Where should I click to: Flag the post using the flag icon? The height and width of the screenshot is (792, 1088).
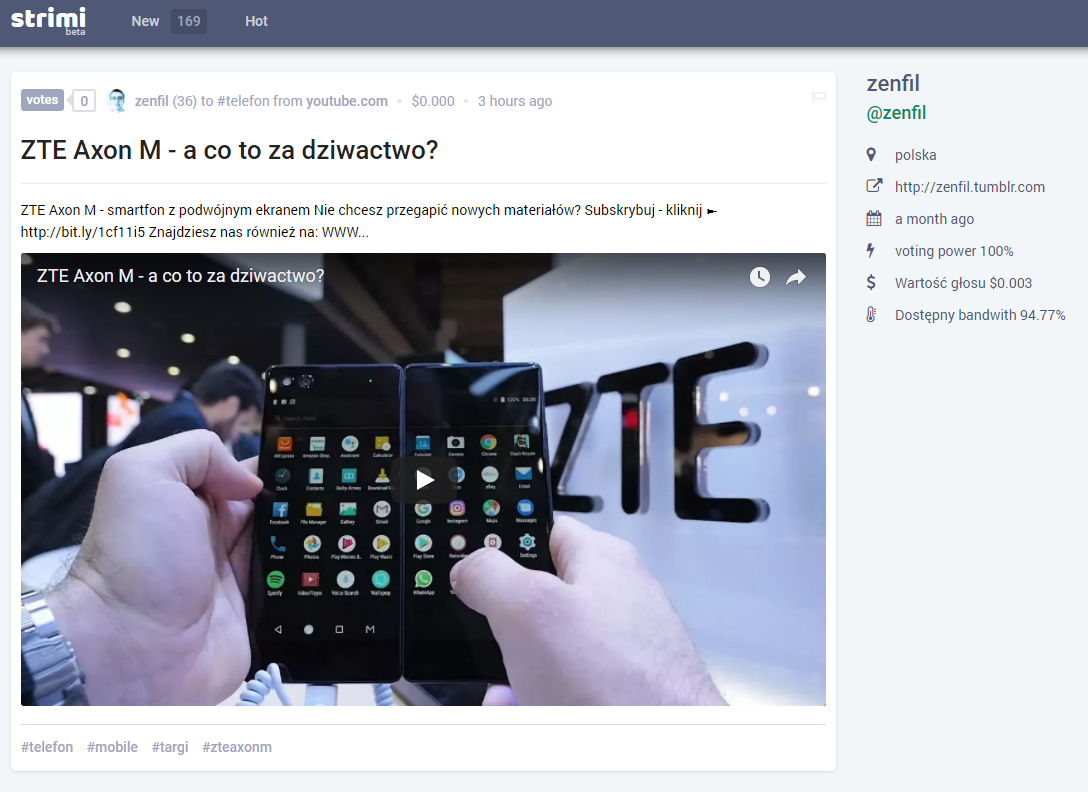click(x=819, y=97)
